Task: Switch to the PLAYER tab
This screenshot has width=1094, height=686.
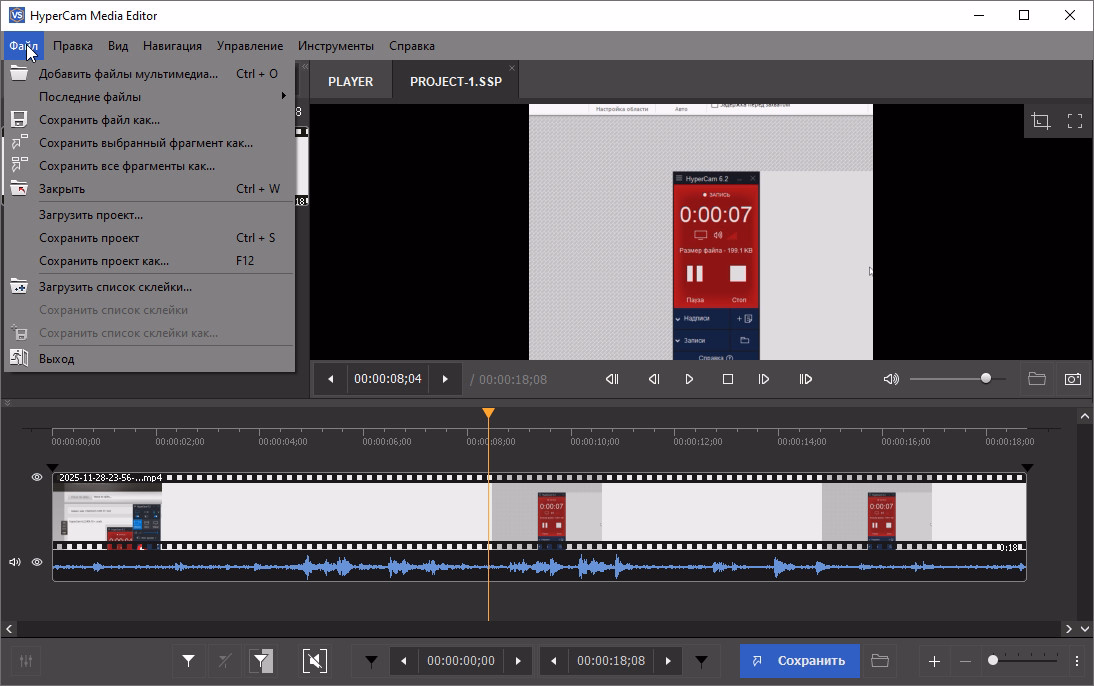Action: click(350, 82)
